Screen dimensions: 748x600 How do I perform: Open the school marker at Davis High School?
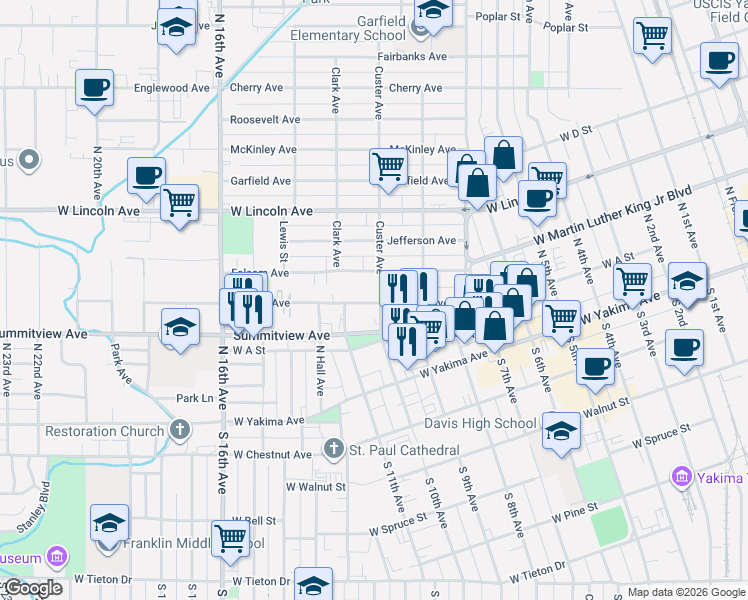coord(561,433)
